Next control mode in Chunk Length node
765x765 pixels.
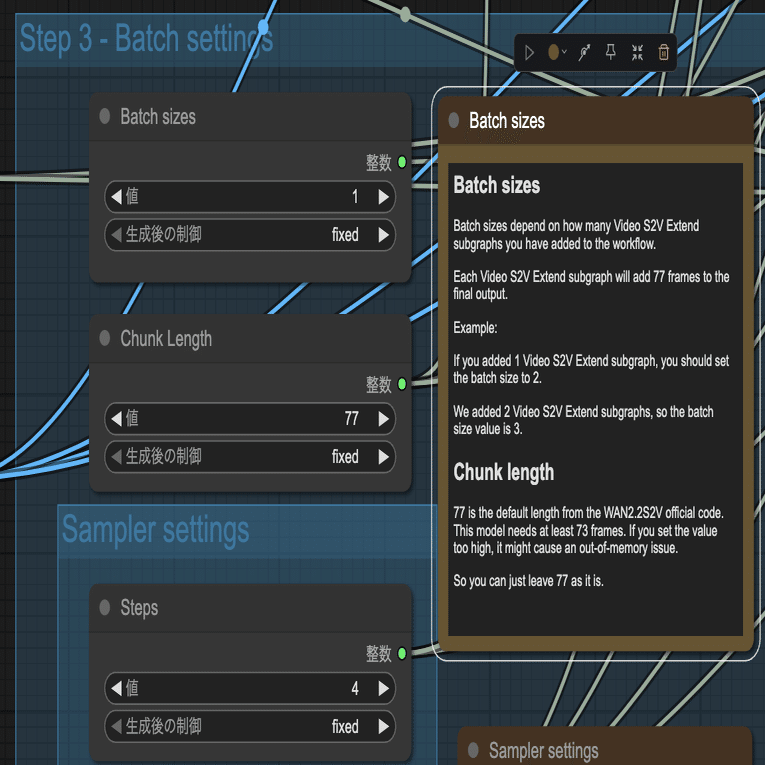pos(384,457)
